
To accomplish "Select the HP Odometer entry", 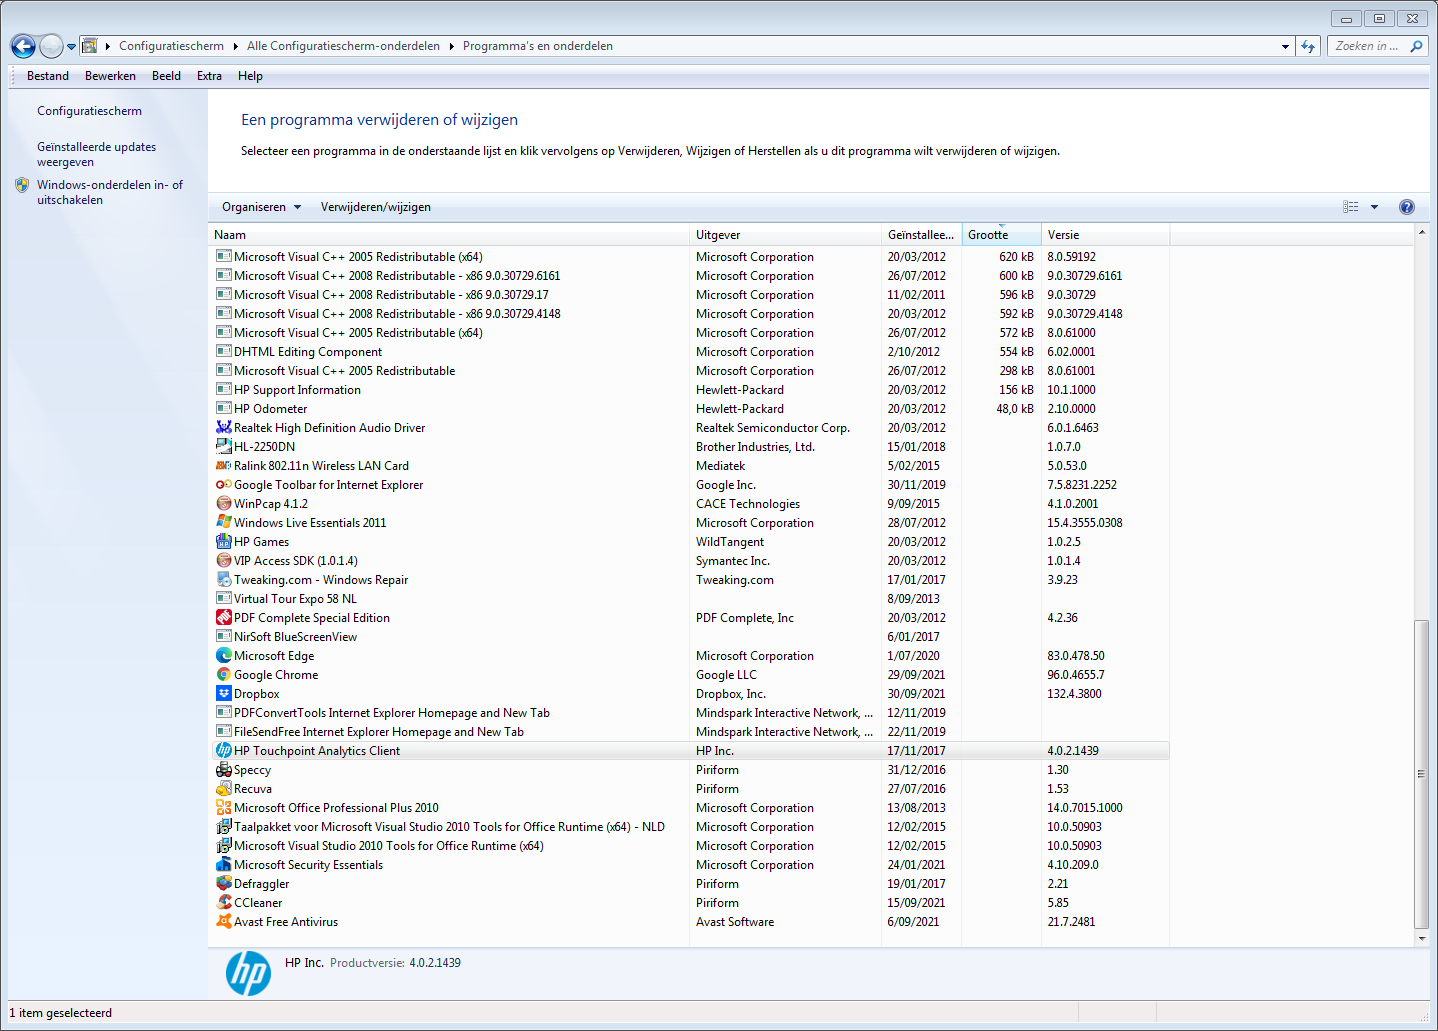I will 691,409.
